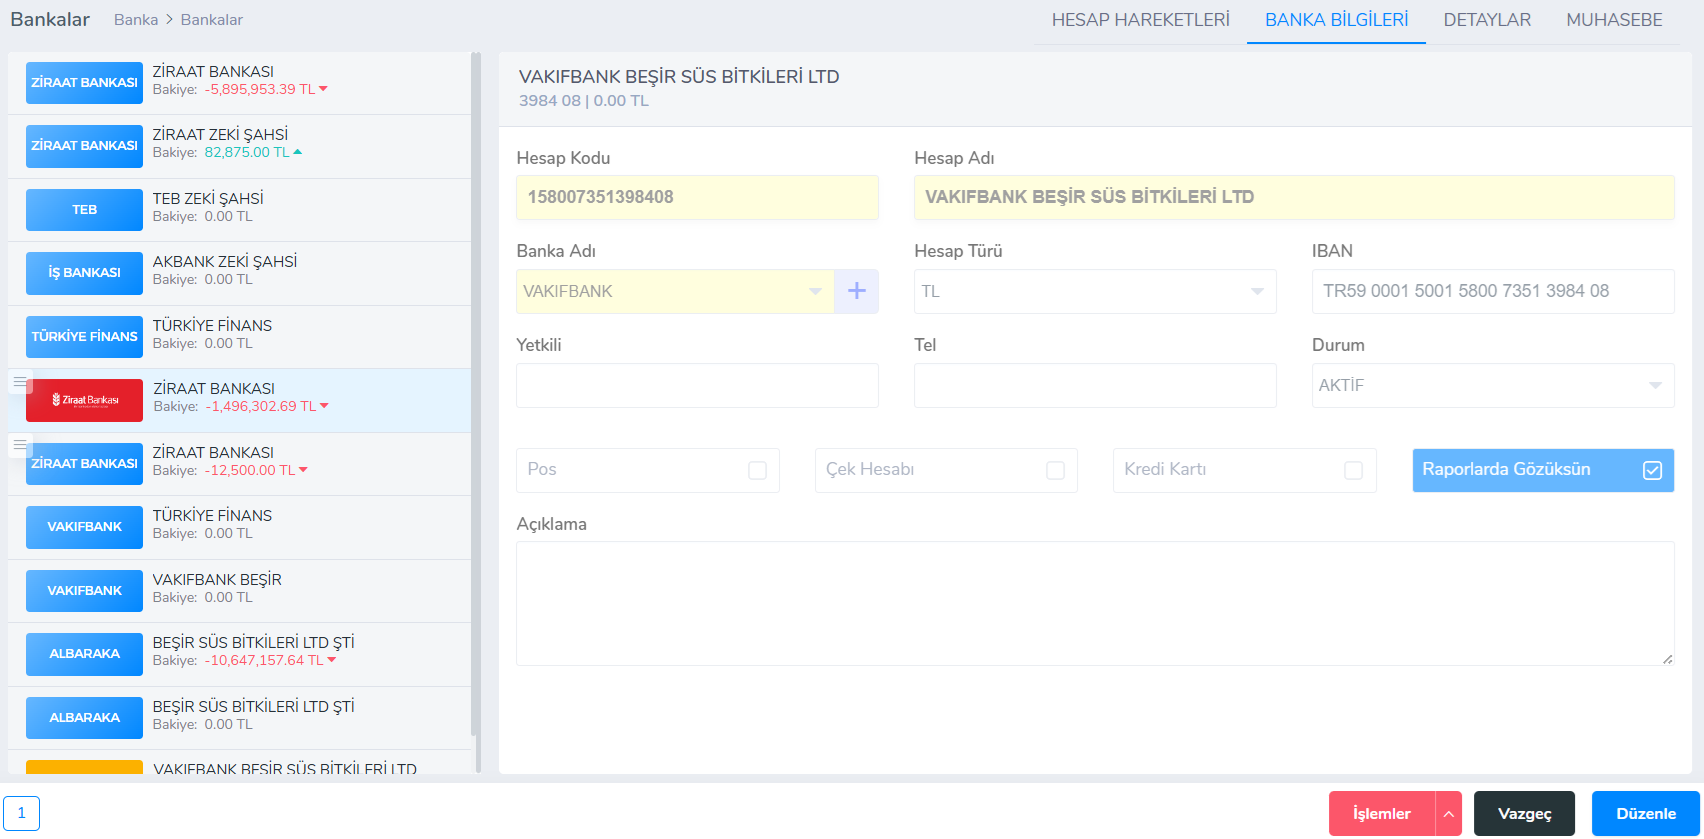Image resolution: width=1704 pixels, height=839 pixels.
Task: Uncheck Raporlarda Gözüksün toggle
Action: pyautogui.click(x=1652, y=470)
